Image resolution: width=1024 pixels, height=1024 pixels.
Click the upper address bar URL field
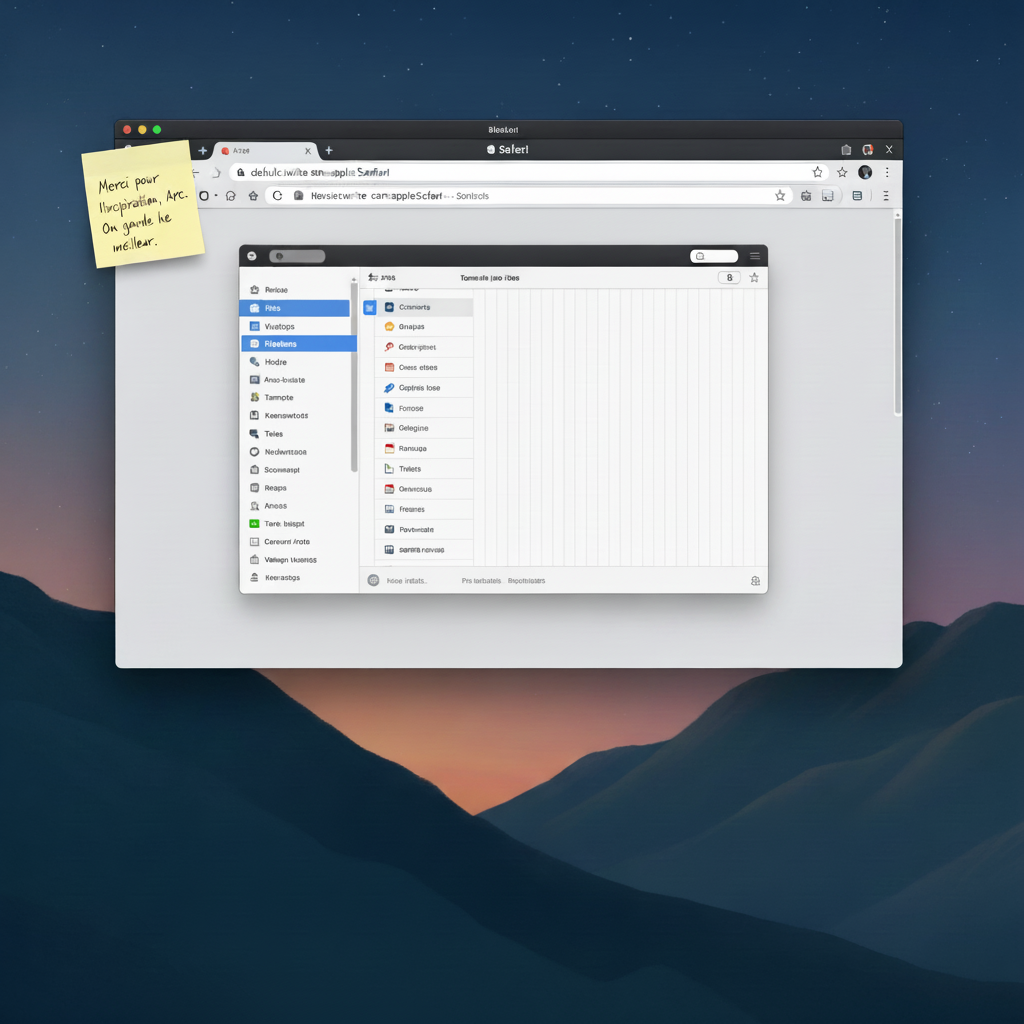(x=520, y=172)
